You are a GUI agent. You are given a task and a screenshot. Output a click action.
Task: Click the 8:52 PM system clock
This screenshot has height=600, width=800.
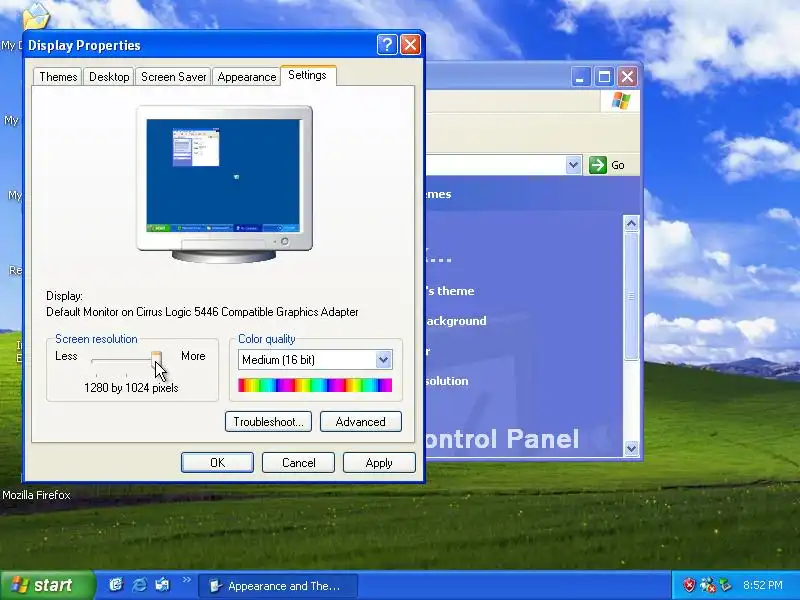(763, 585)
